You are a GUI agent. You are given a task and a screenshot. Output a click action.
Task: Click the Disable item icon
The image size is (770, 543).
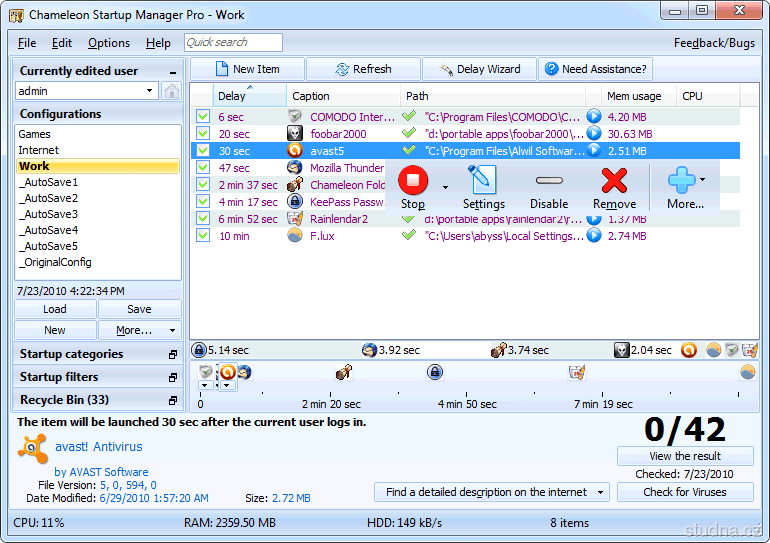pyautogui.click(x=549, y=181)
